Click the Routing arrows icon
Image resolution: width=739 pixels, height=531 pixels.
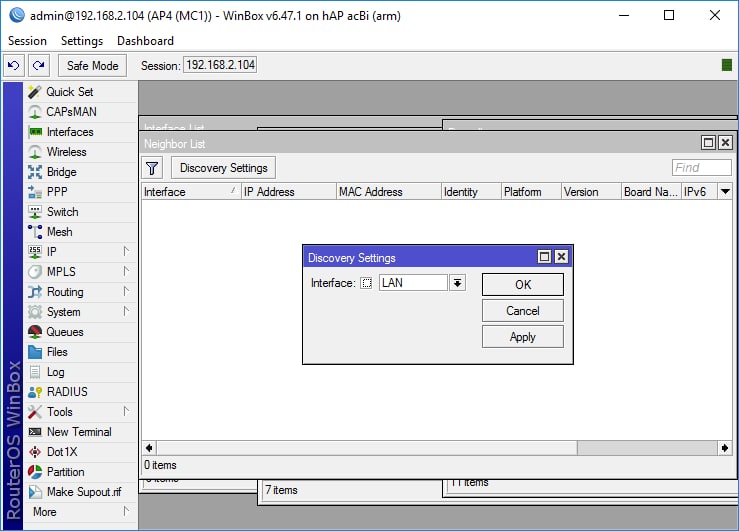click(34, 292)
